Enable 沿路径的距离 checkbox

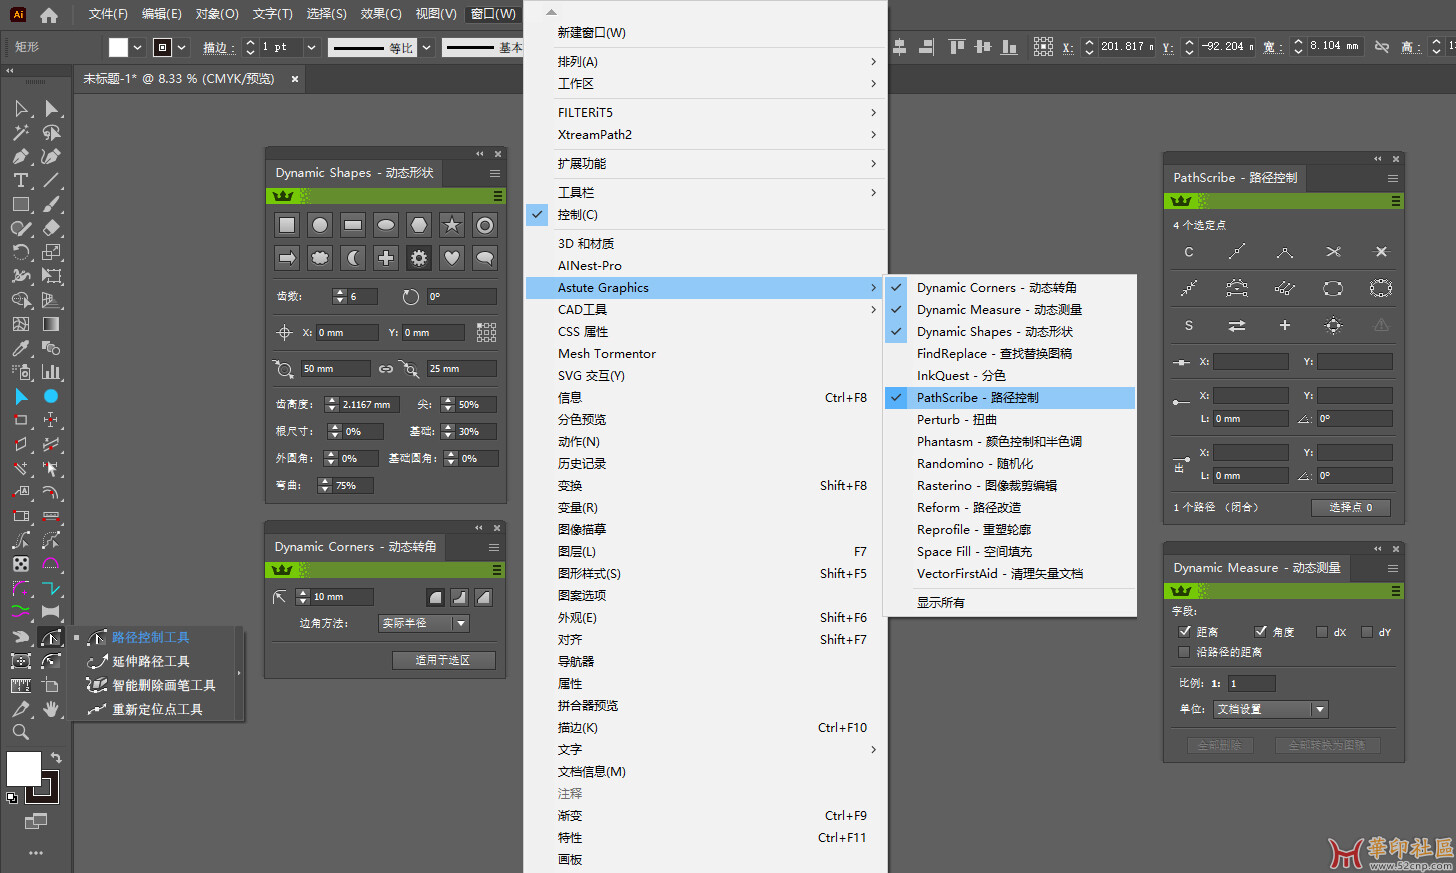[1185, 652]
